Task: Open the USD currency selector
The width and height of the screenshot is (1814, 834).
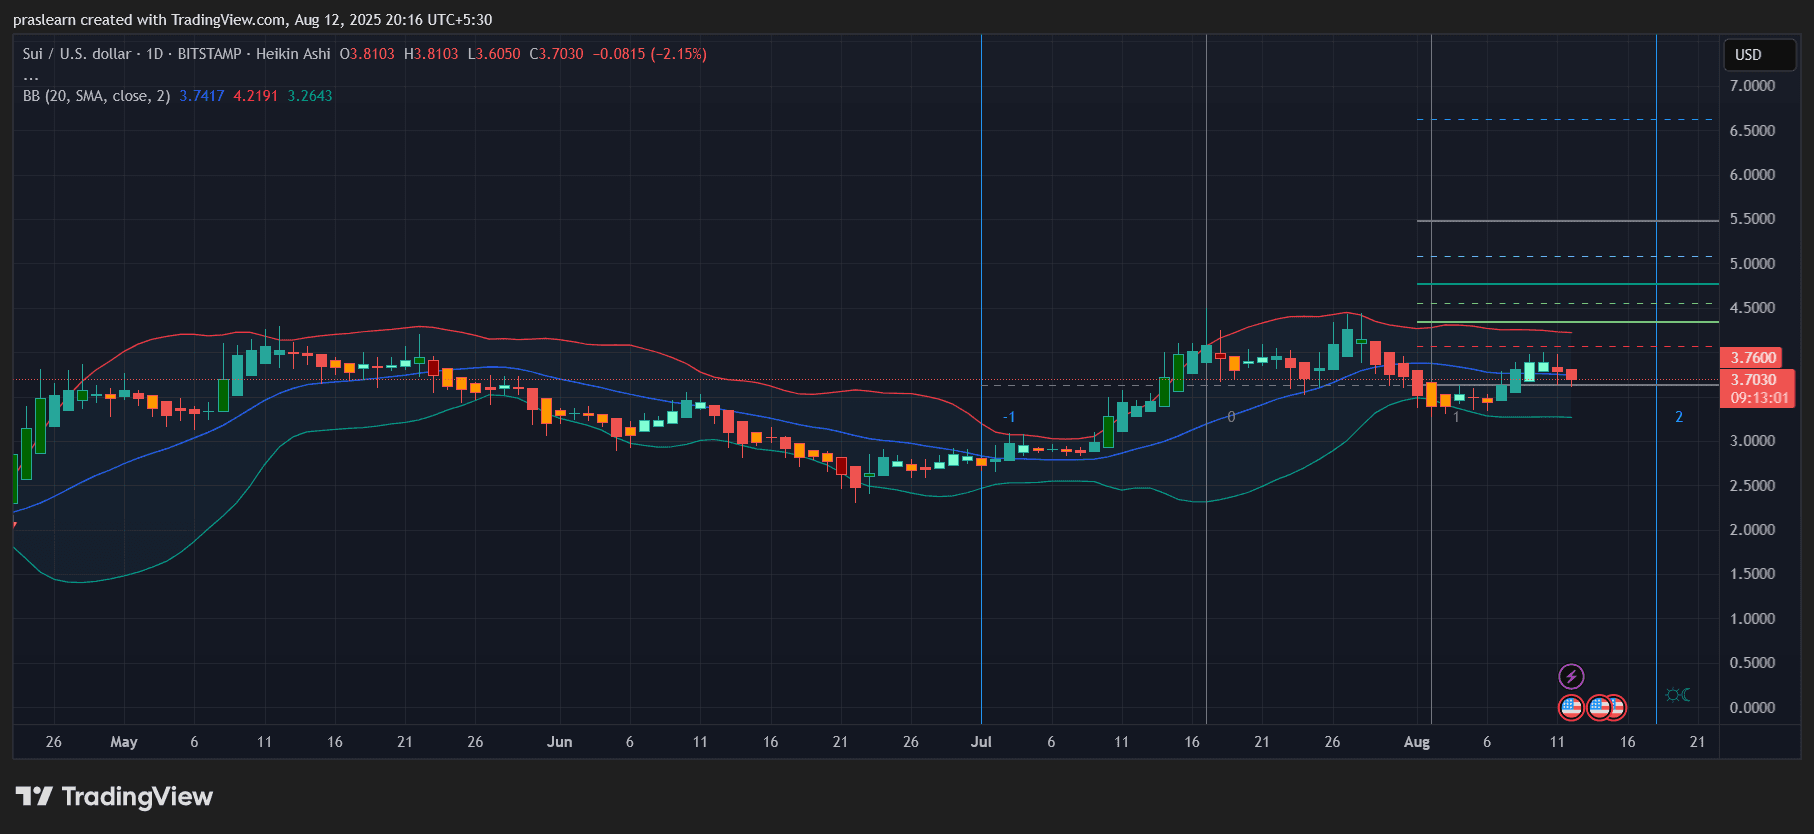Action: [1759, 55]
